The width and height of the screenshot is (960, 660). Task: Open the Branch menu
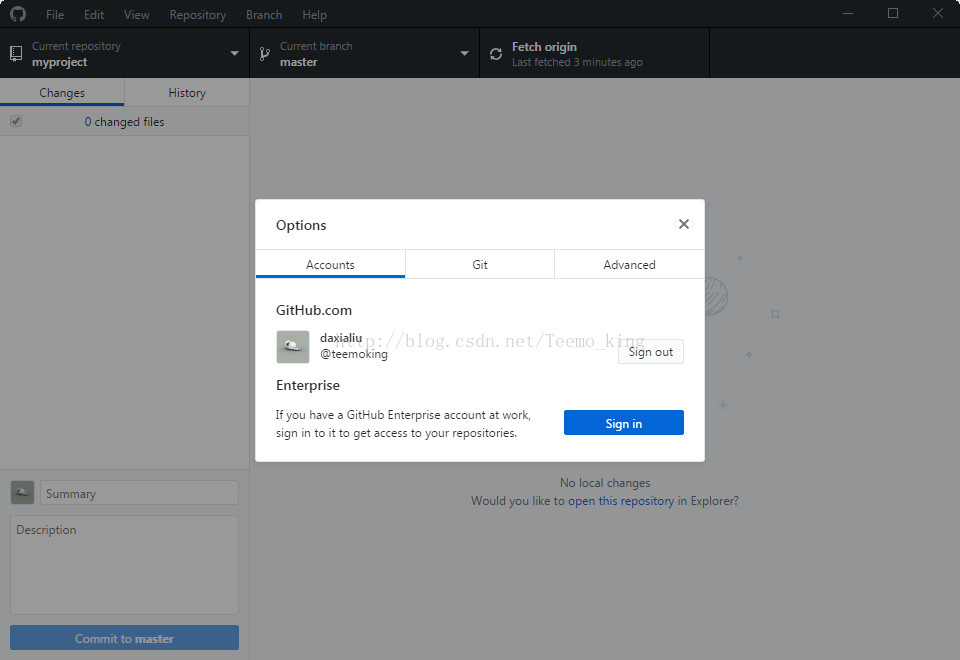click(264, 15)
